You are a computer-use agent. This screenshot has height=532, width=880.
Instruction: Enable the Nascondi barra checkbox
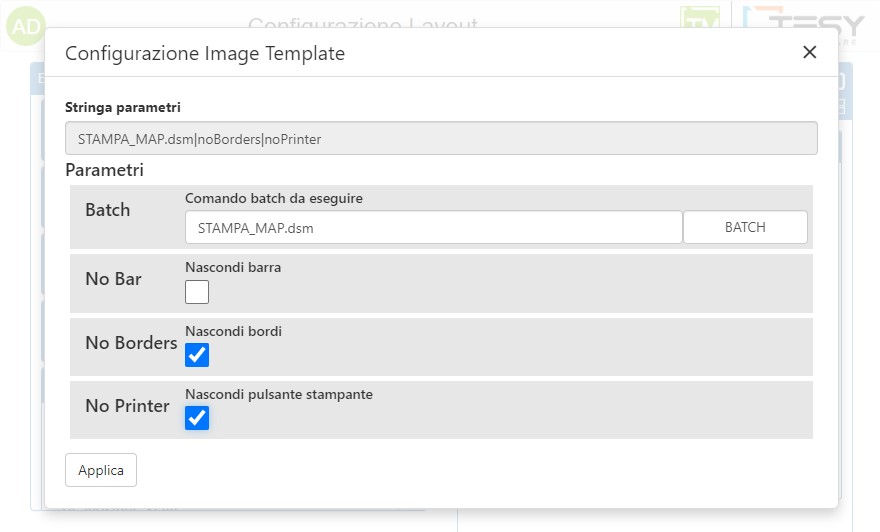point(197,292)
